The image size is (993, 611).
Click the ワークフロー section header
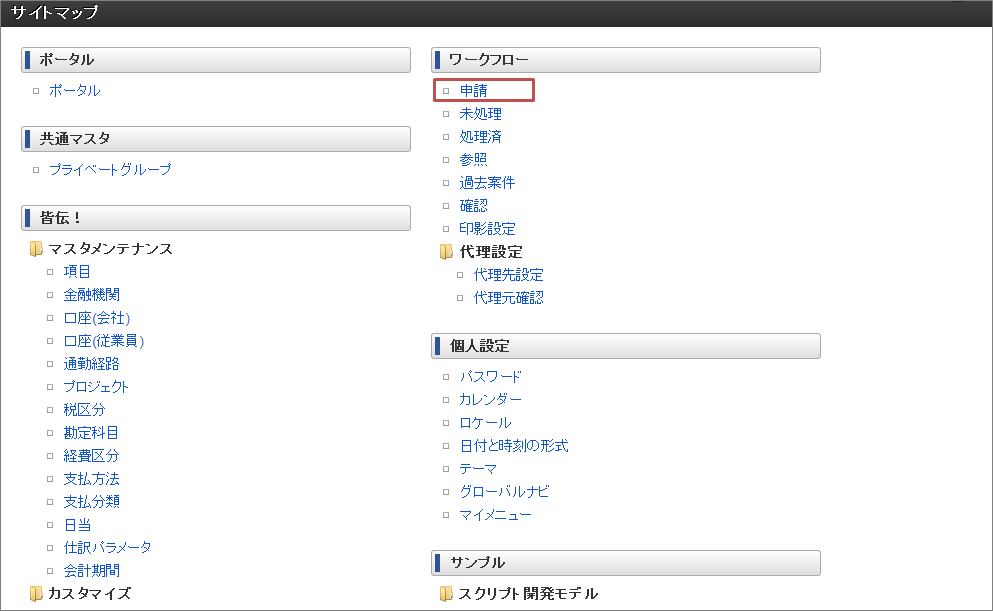pyautogui.click(x=626, y=60)
